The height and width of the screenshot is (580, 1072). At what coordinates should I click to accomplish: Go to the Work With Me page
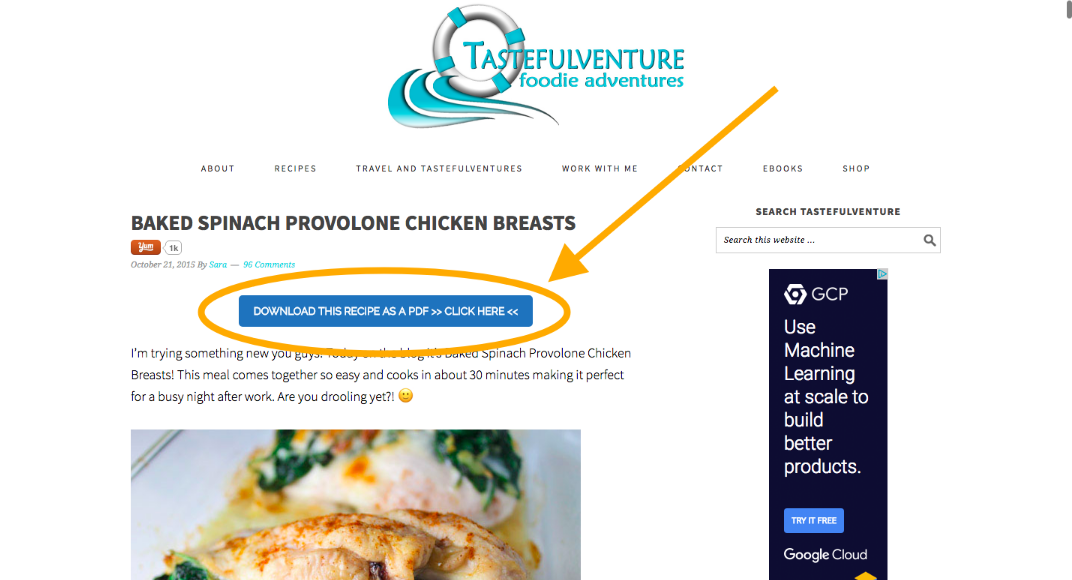tap(600, 168)
